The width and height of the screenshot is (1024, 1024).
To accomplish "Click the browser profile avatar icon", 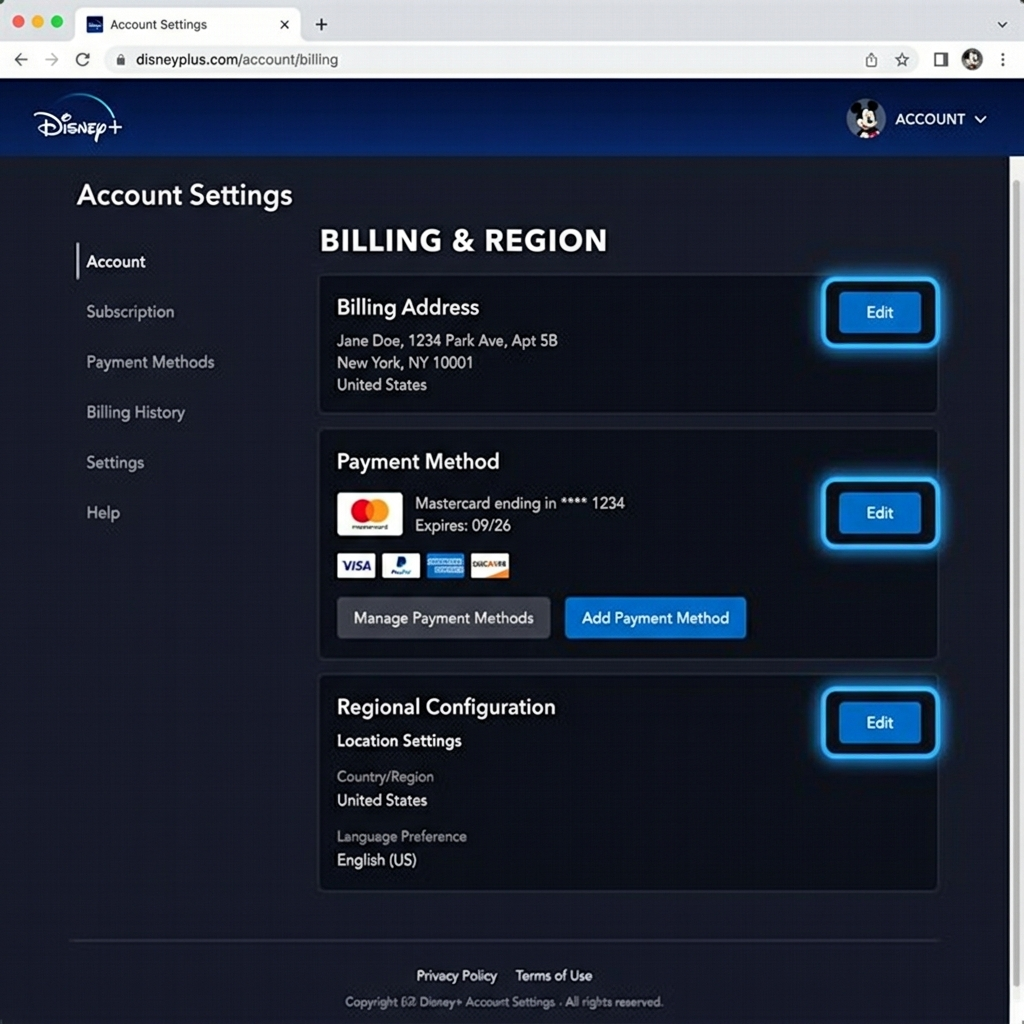I will [x=972, y=59].
